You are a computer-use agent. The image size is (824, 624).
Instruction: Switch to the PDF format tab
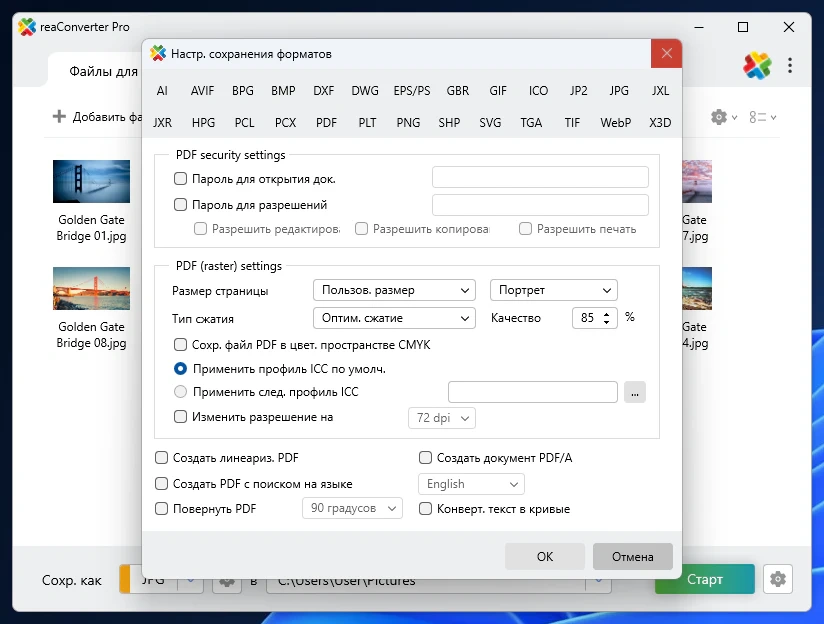(x=326, y=122)
